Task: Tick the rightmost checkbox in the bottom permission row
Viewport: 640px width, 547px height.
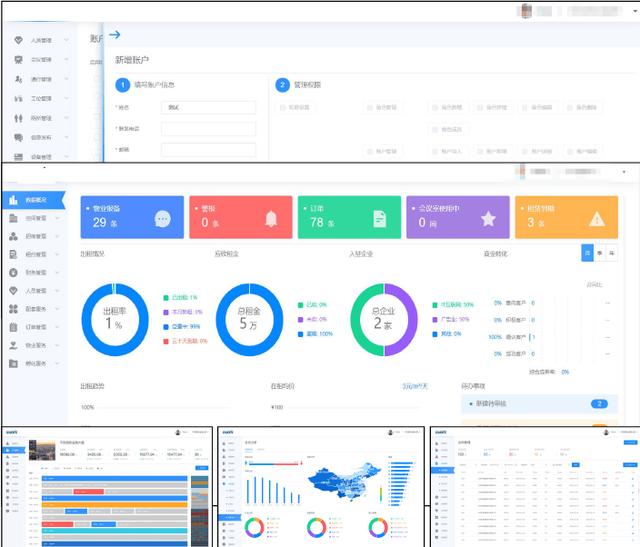Action: pos(570,151)
